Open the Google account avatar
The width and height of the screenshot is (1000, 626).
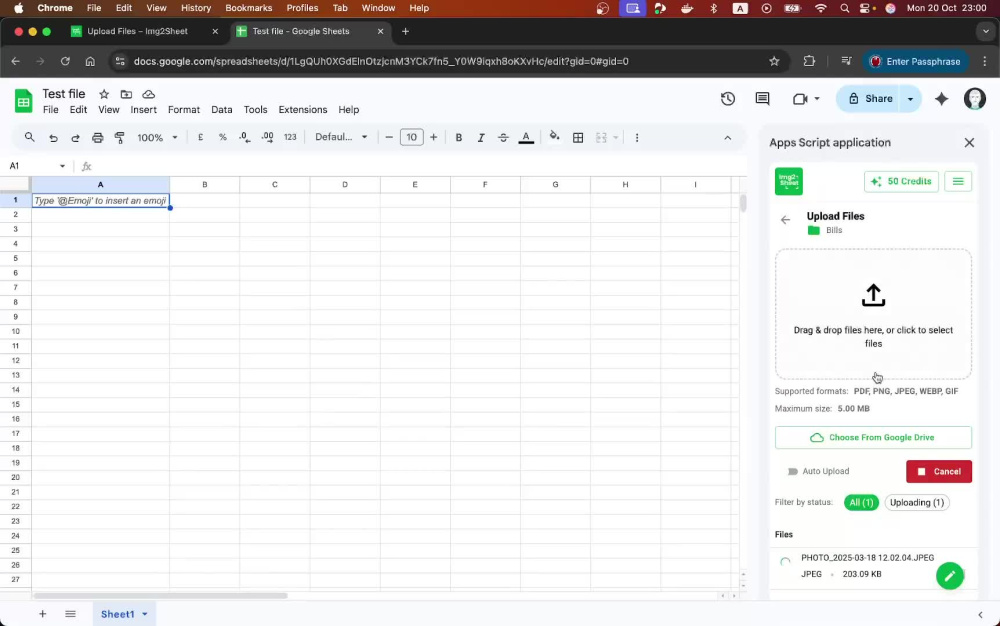click(974, 99)
